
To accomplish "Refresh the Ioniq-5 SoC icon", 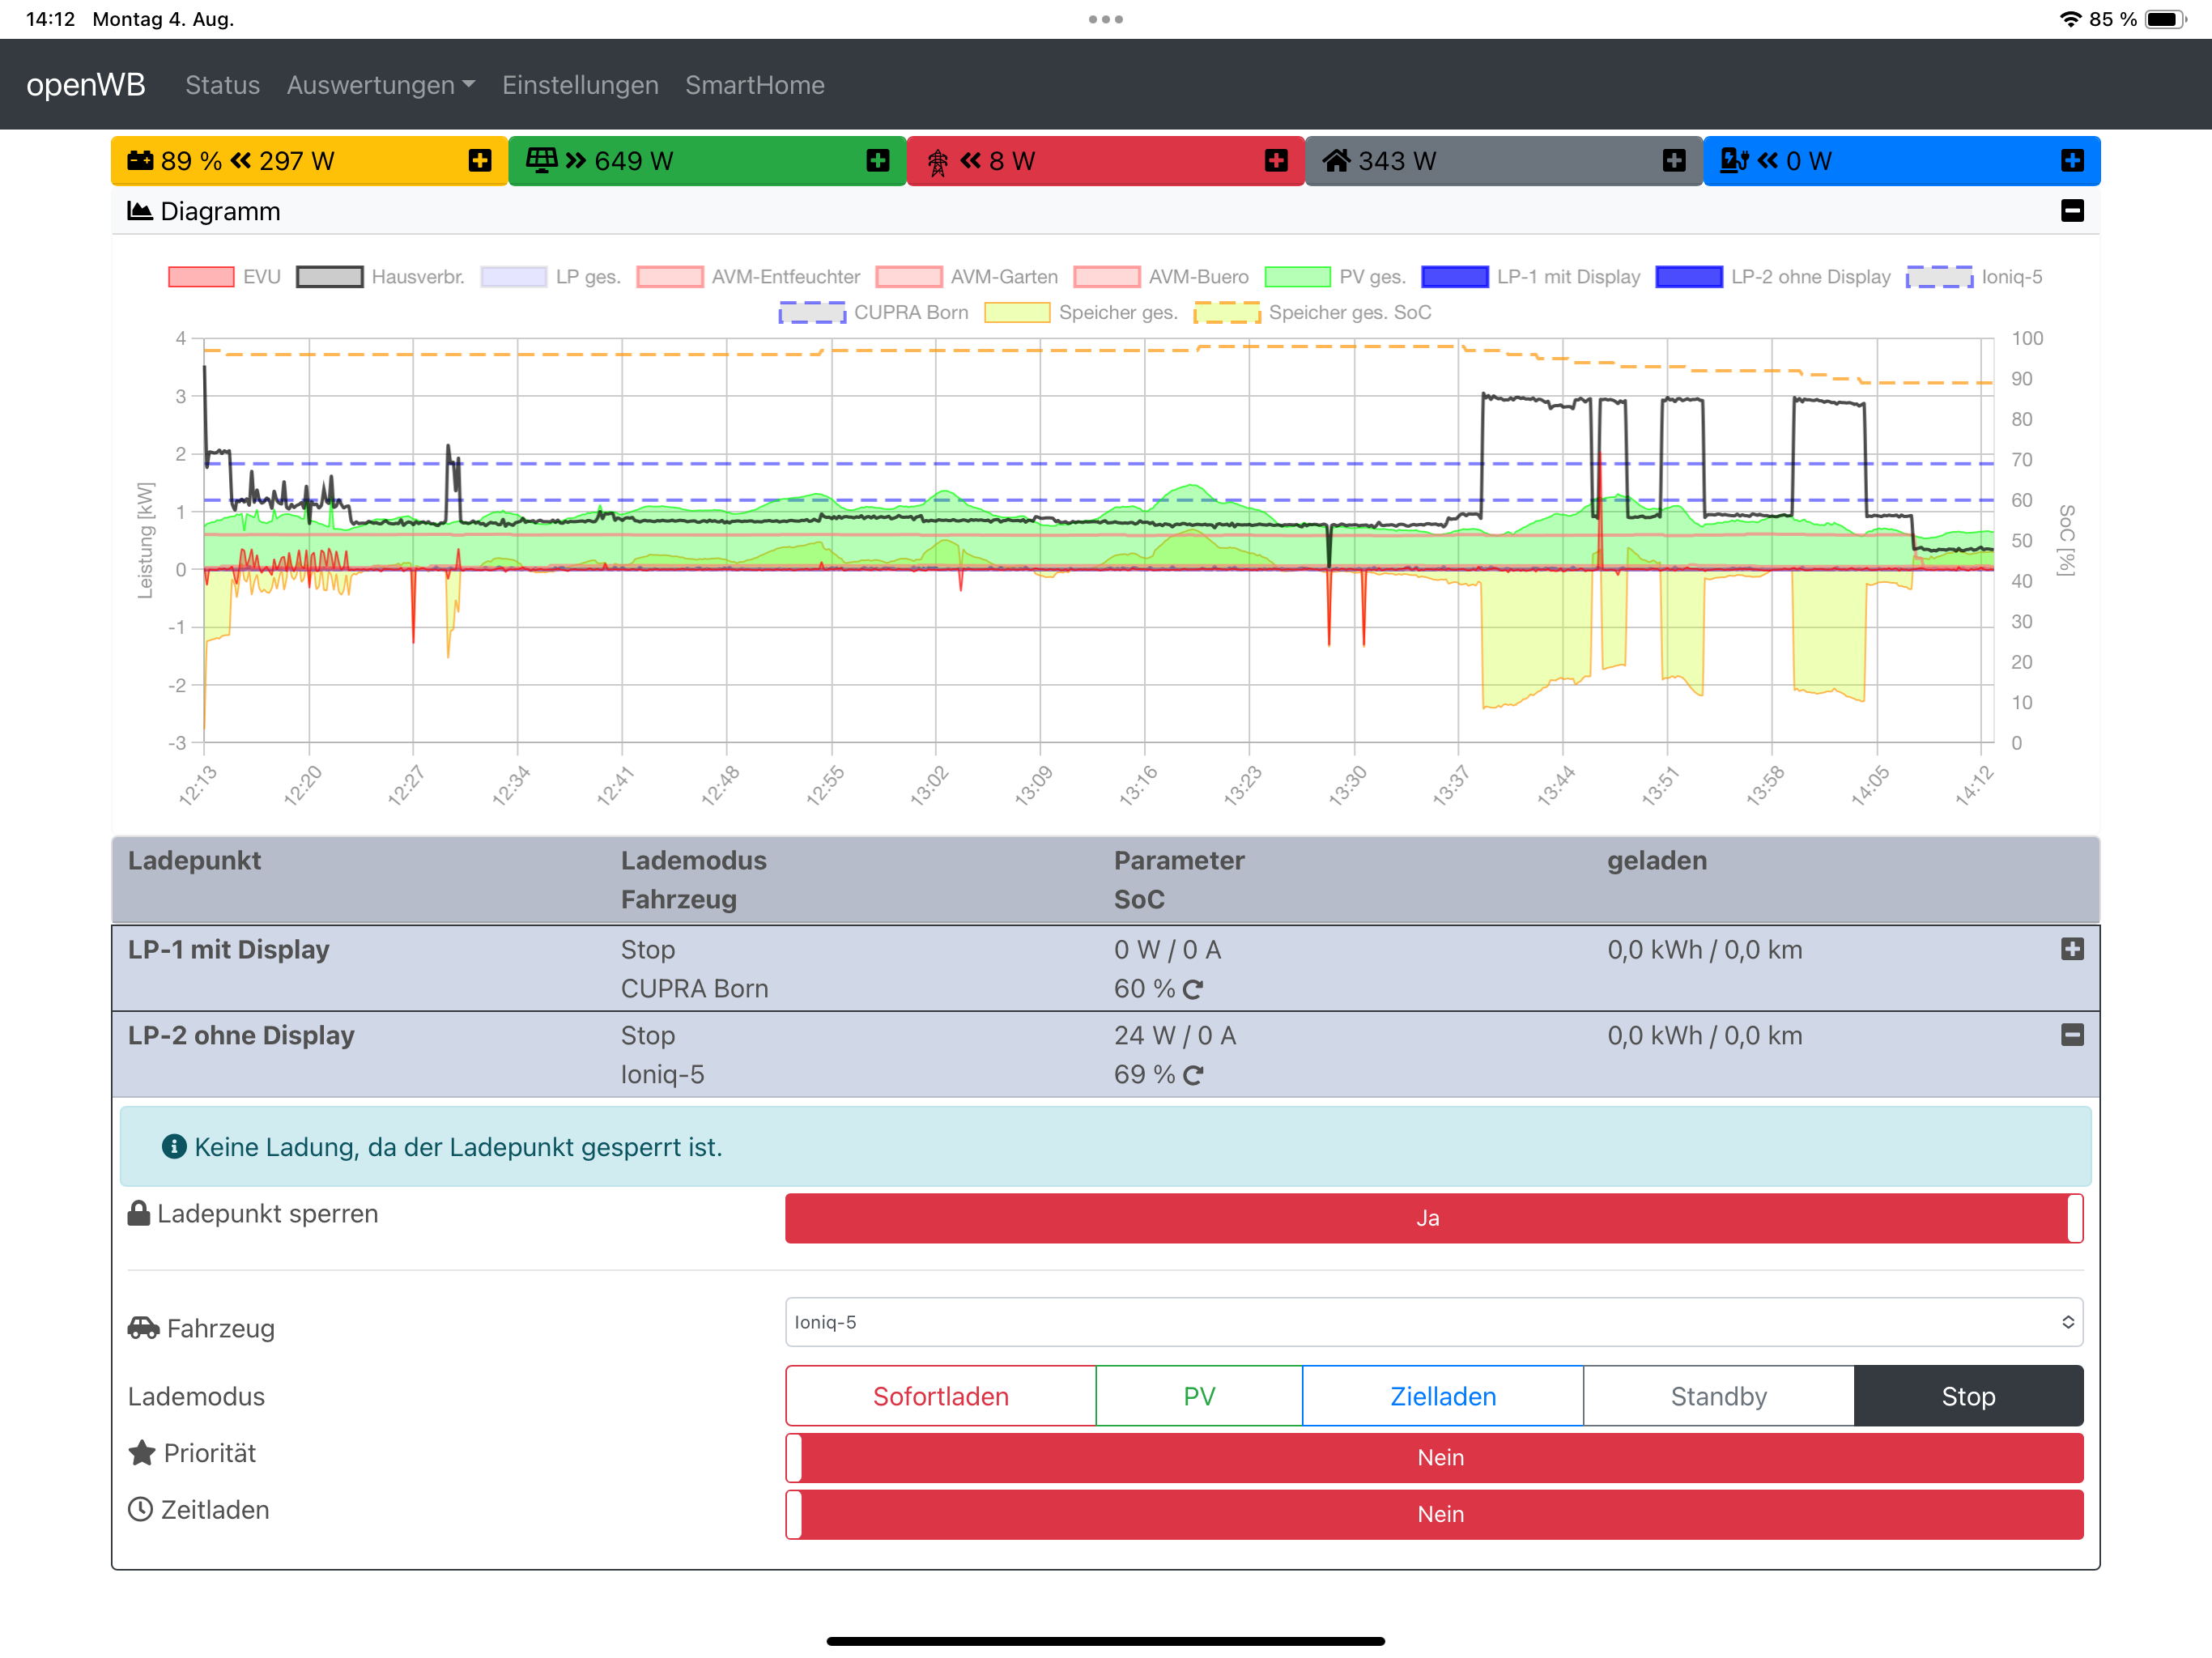I will pos(1192,1076).
